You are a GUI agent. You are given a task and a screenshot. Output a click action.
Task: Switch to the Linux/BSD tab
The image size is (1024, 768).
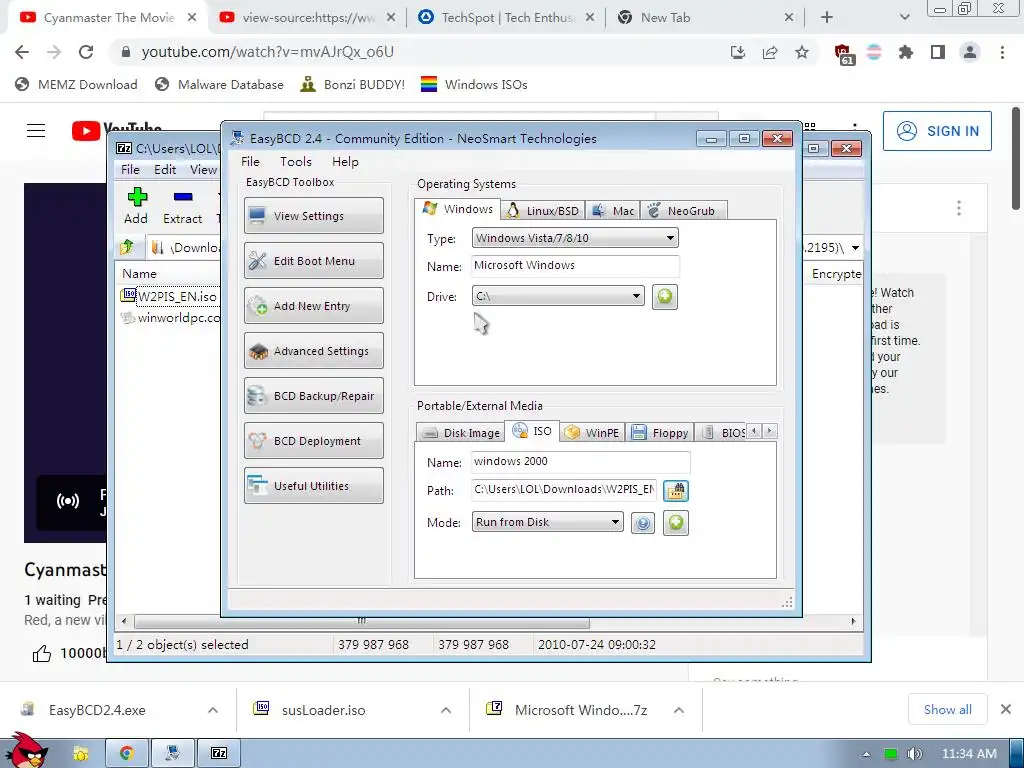point(543,210)
